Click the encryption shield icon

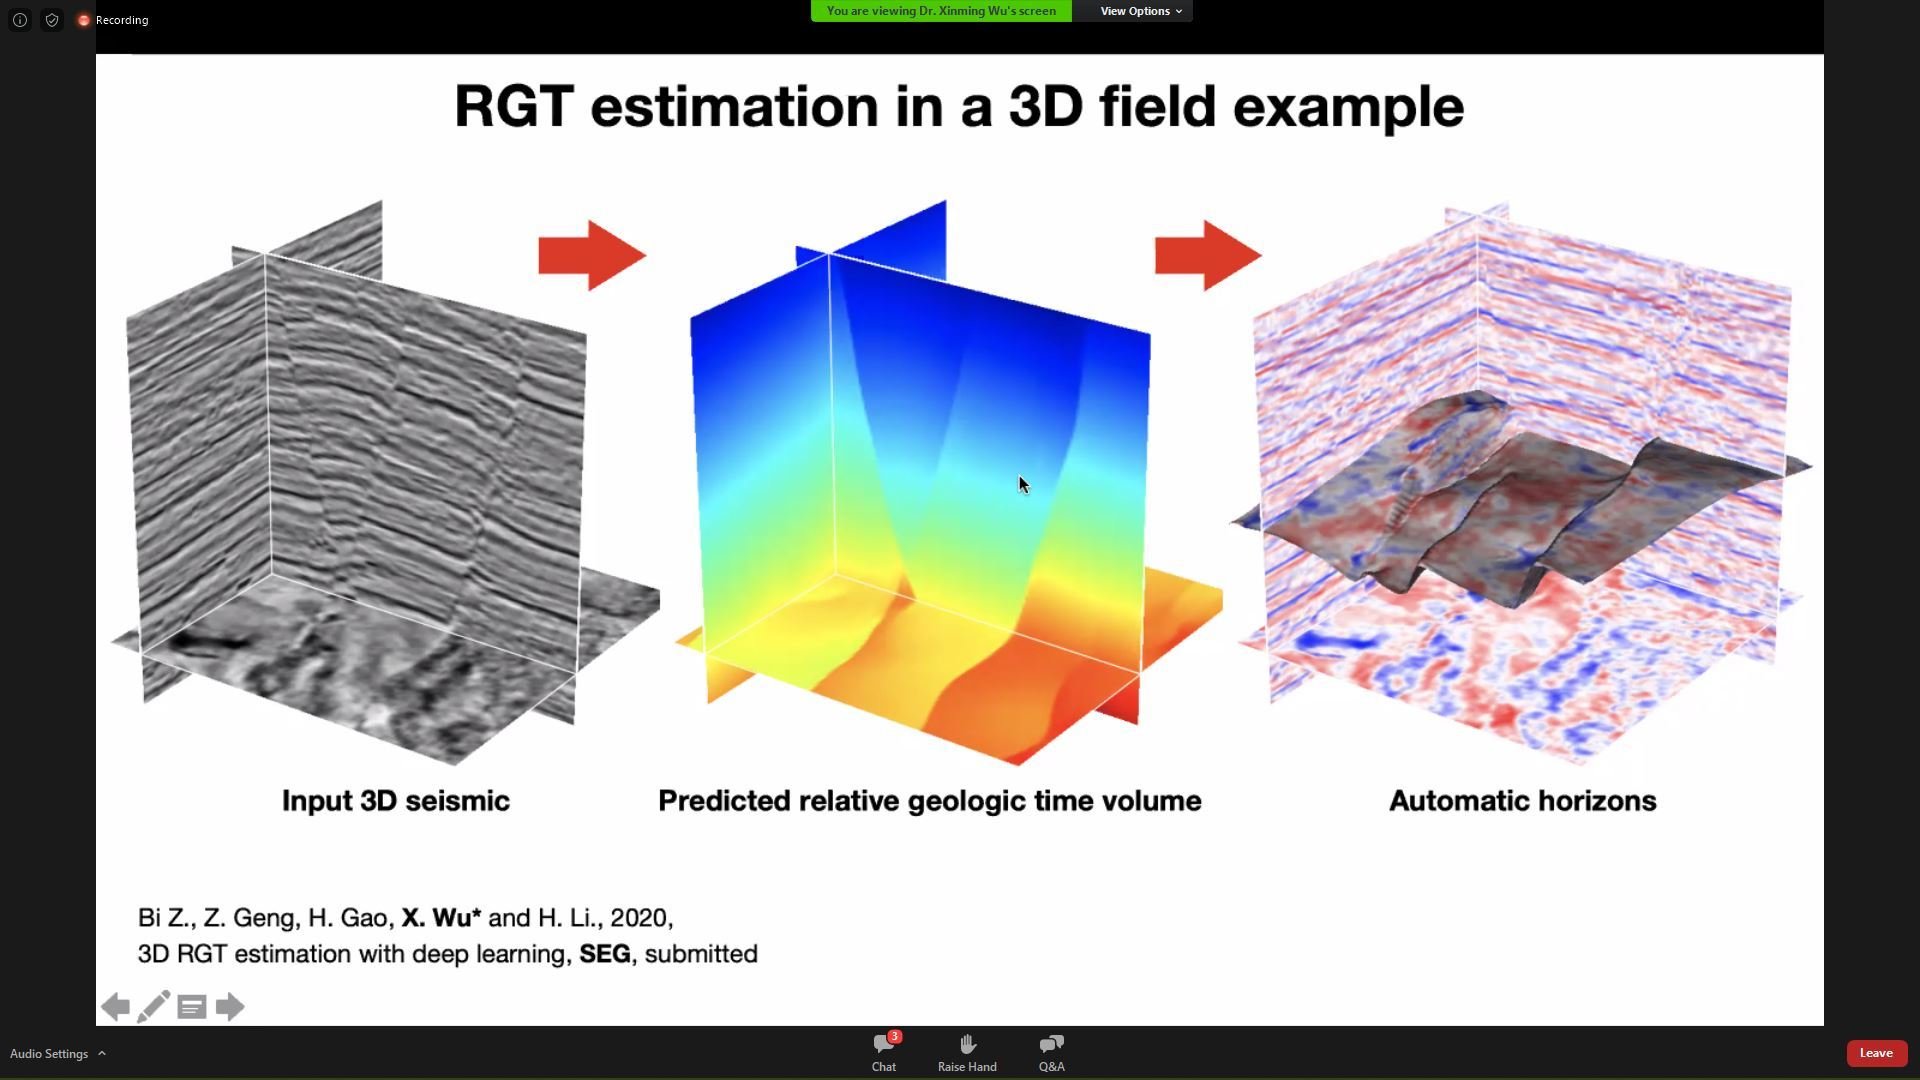click(52, 20)
